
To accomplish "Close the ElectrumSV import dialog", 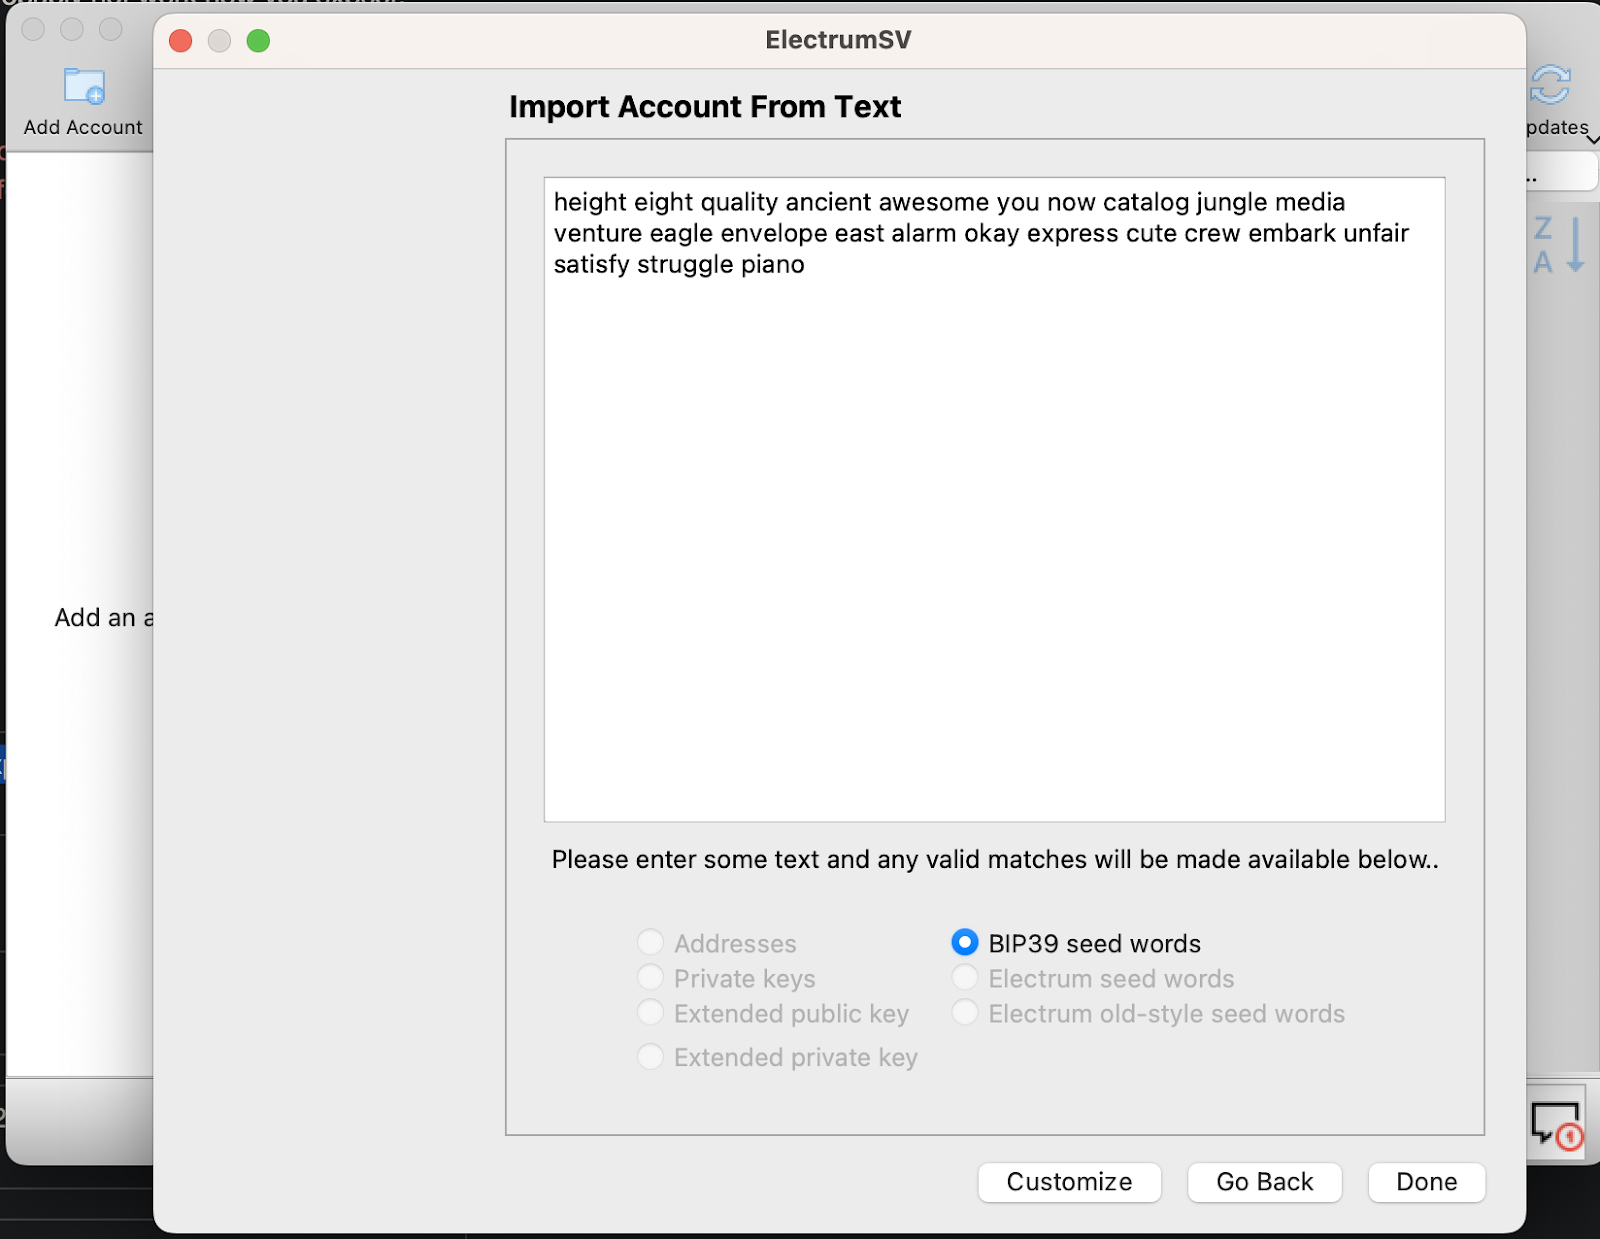I will 181,40.
